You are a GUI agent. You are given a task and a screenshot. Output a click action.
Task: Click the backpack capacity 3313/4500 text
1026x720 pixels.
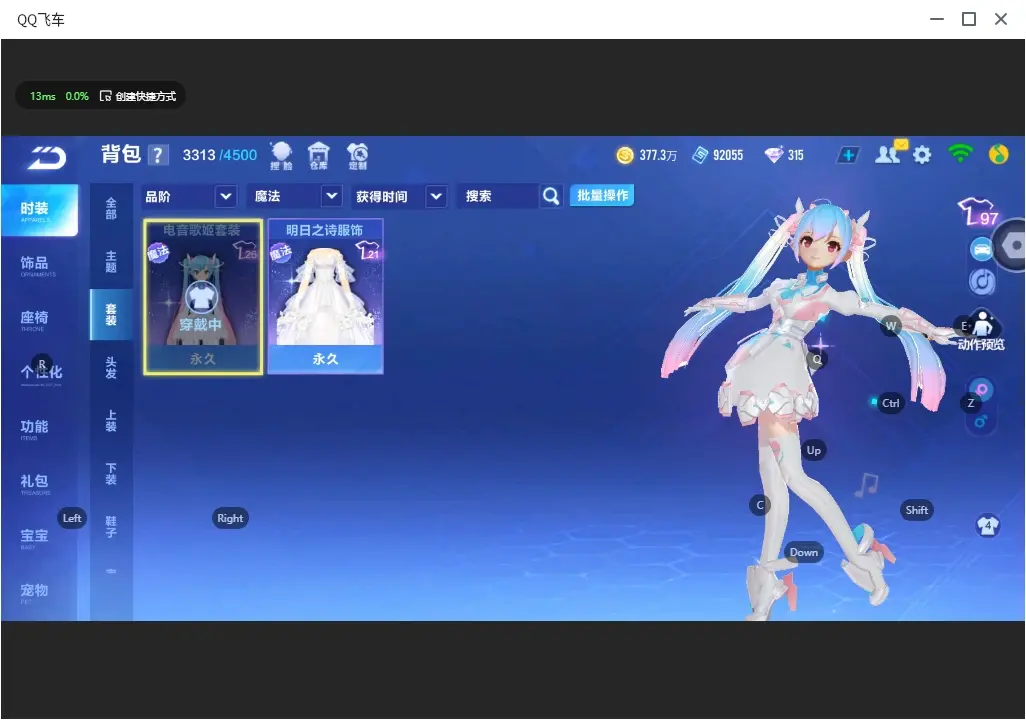(x=220, y=155)
